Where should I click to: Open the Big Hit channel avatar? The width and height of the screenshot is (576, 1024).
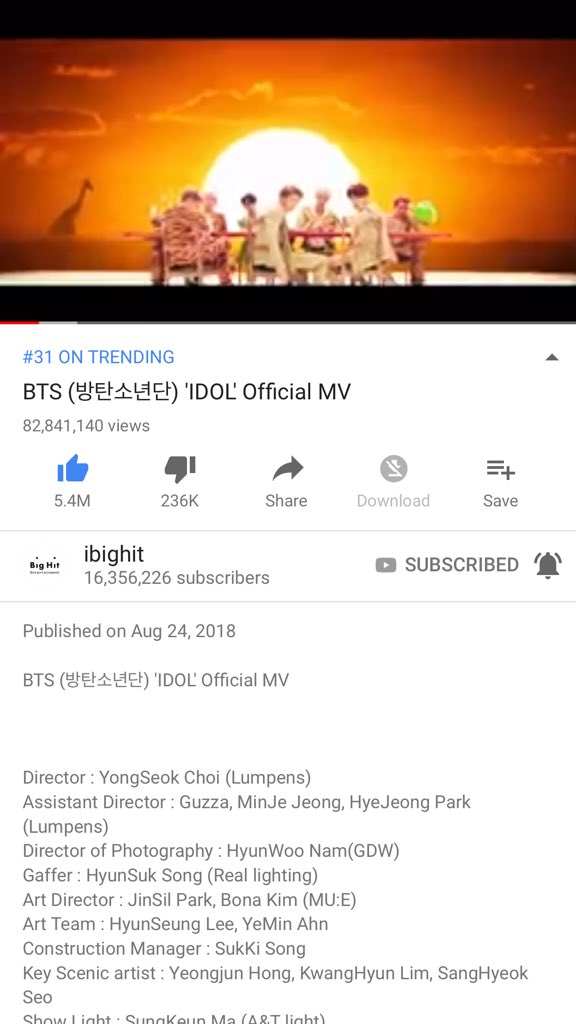(45, 565)
